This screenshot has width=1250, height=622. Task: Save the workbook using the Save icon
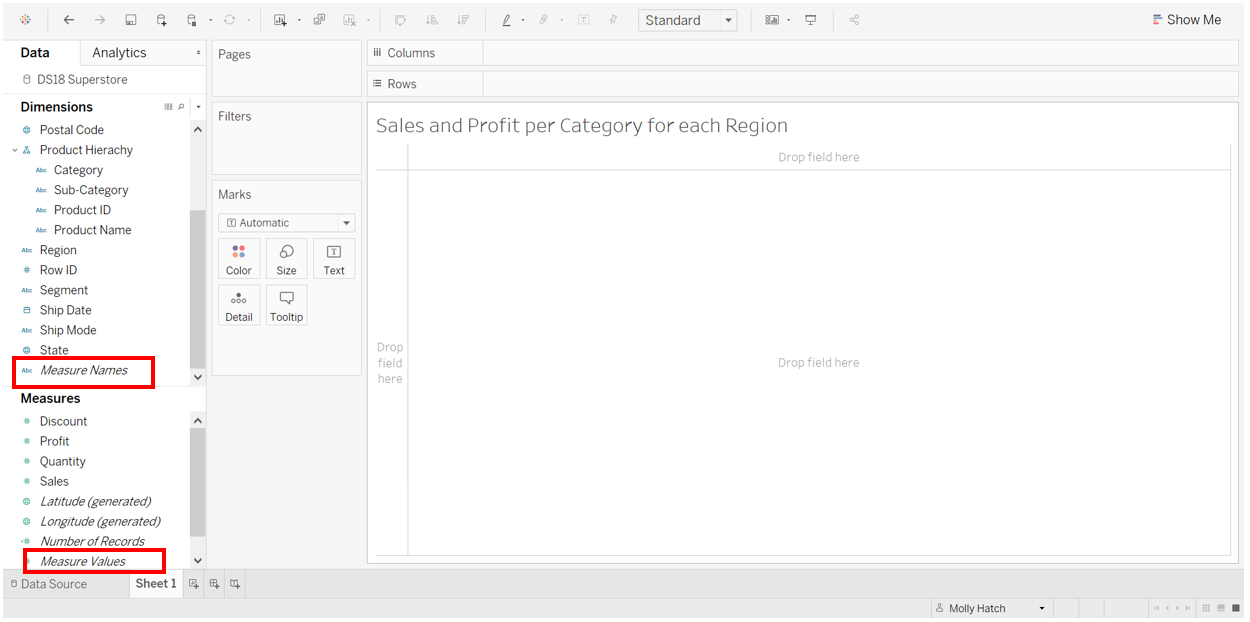click(130, 19)
